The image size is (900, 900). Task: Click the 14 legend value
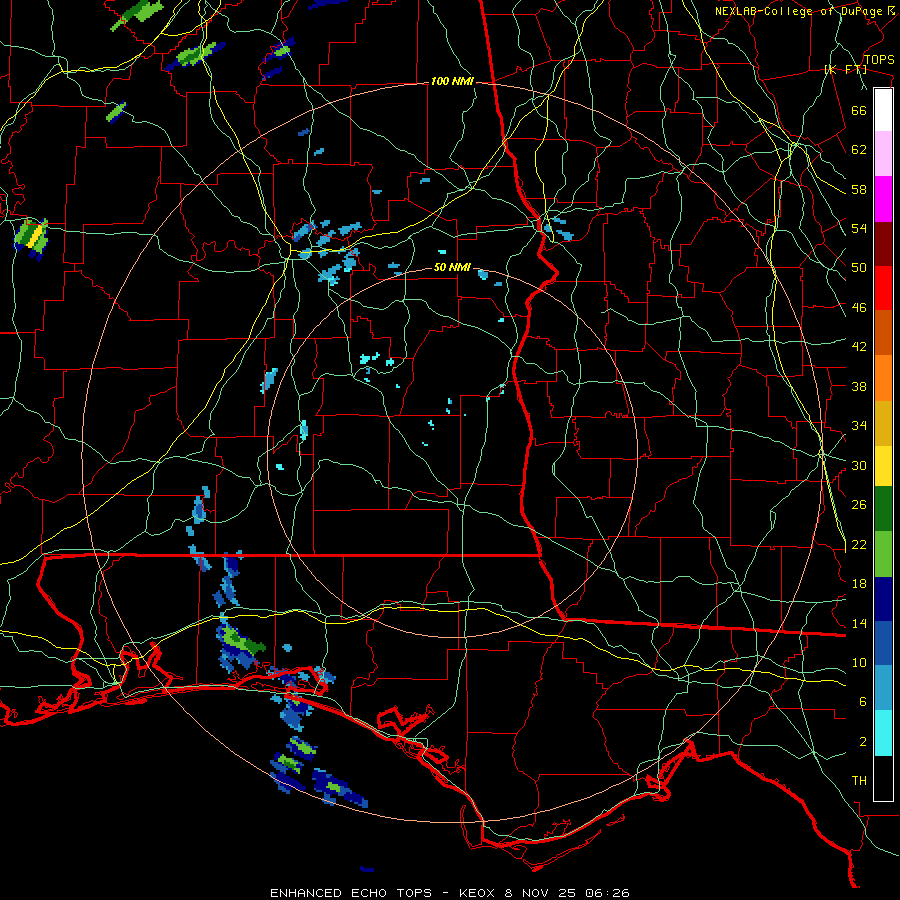(859, 623)
